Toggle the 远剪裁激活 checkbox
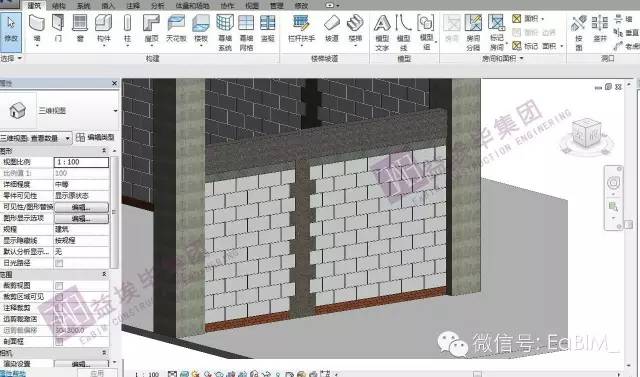 pyautogui.click(x=59, y=319)
